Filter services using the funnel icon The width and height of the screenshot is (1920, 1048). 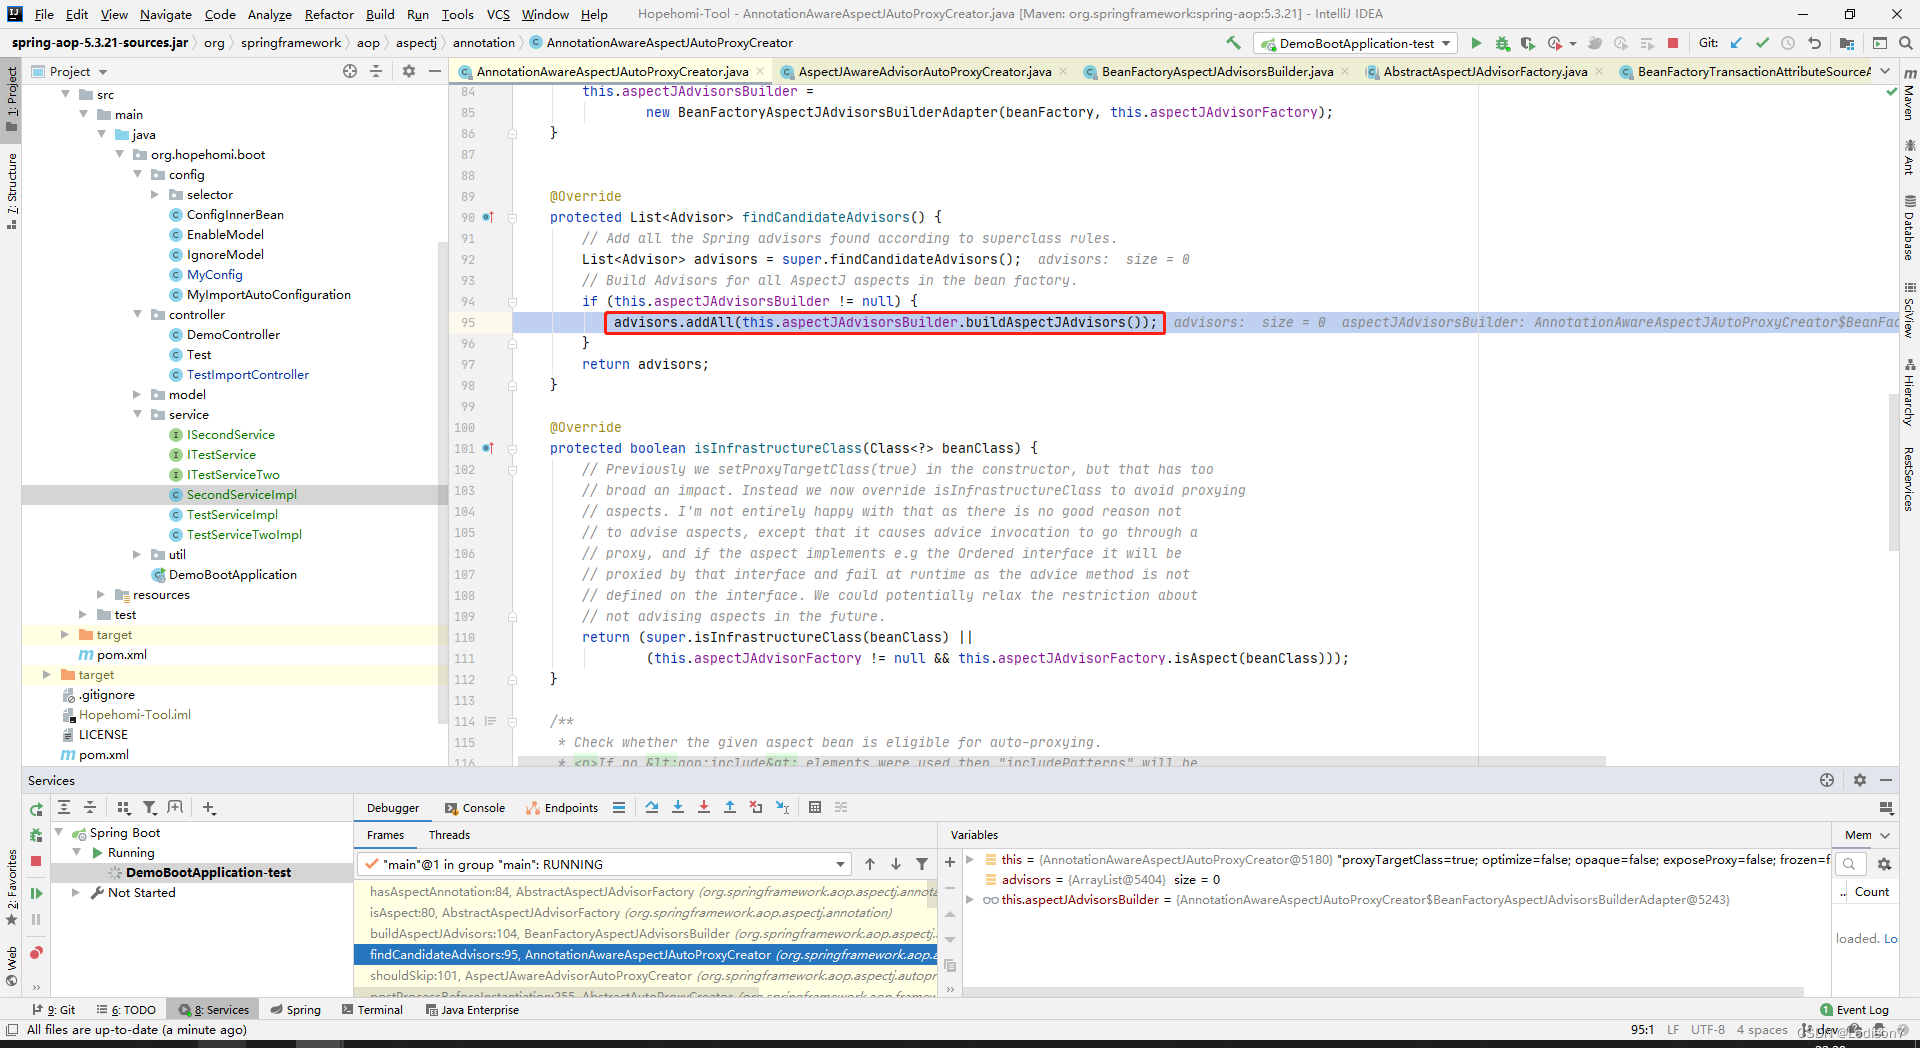point(149,808)
